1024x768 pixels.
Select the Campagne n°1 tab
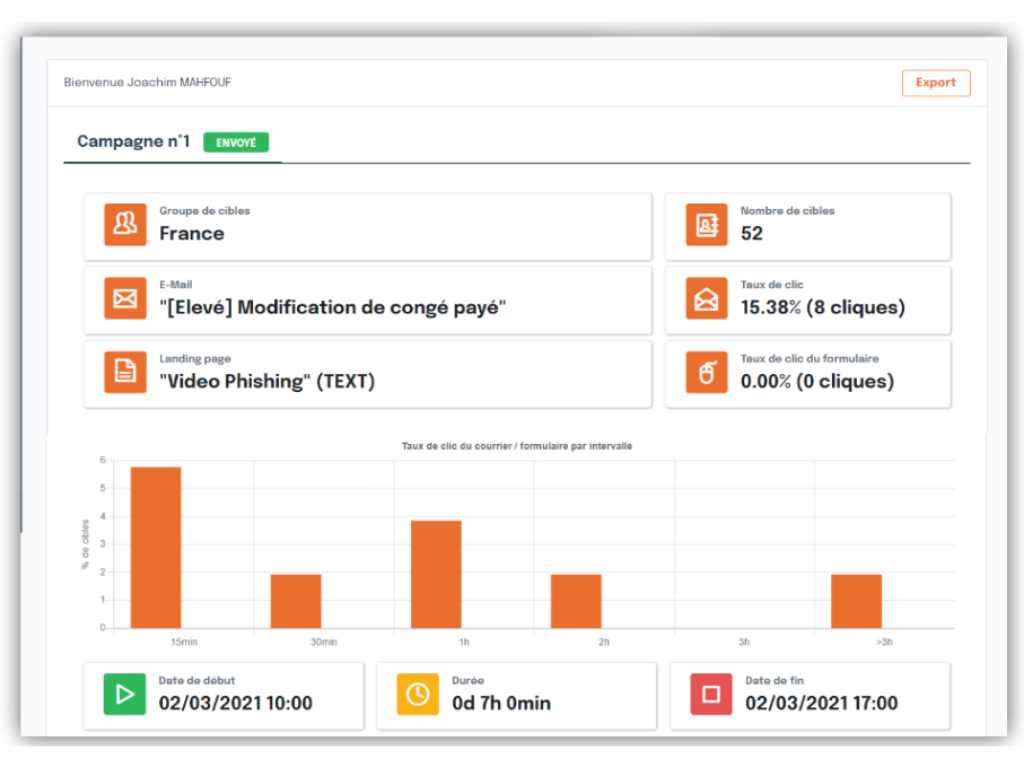pos(134,142)
